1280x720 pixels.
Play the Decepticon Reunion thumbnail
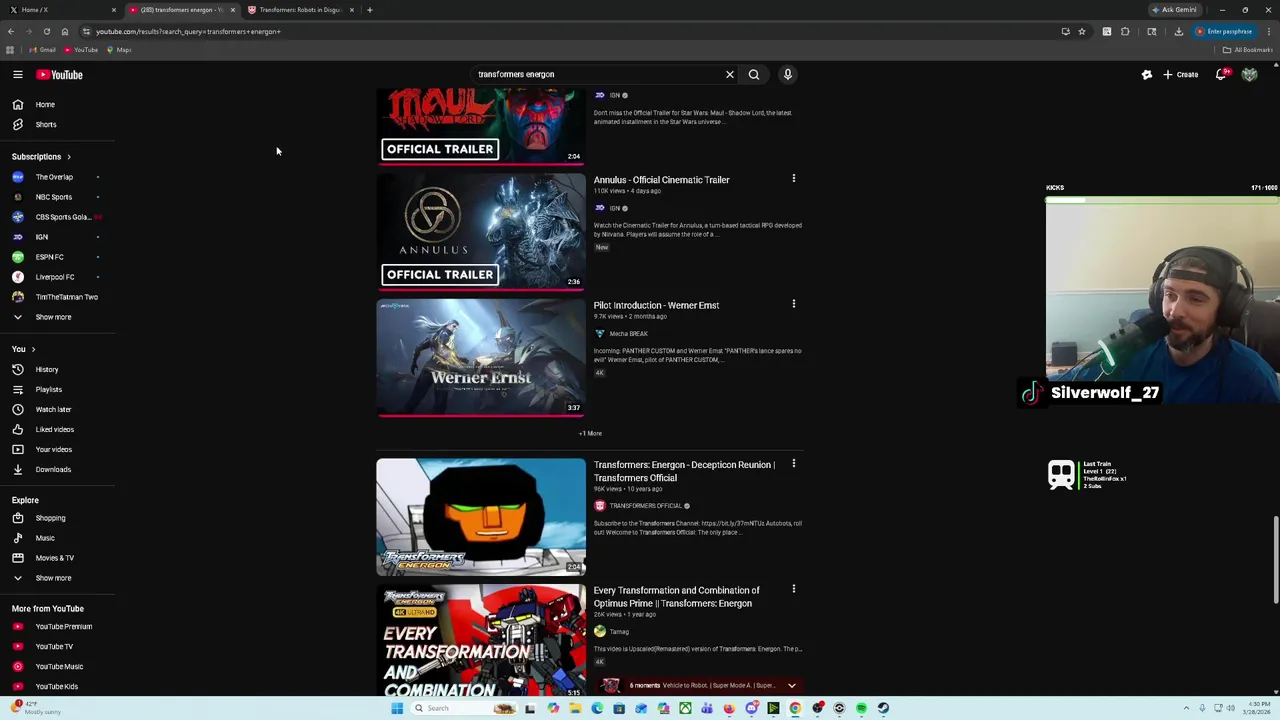481,517
